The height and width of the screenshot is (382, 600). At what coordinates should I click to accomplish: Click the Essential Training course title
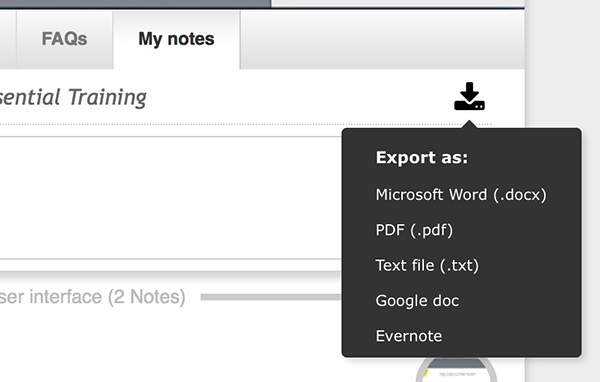(x=73, y=97)
